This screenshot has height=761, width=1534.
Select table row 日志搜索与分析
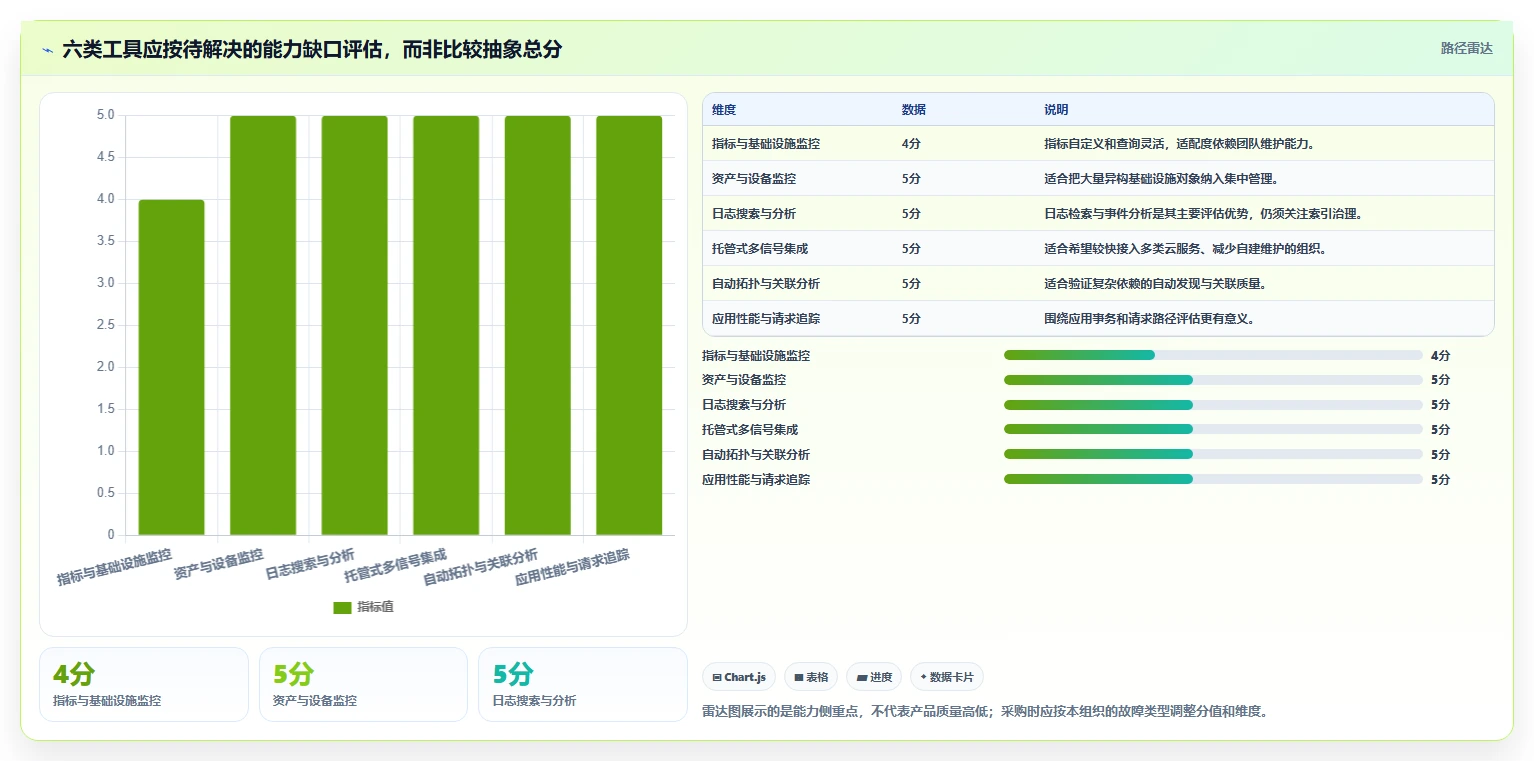tap(1098, 213)
